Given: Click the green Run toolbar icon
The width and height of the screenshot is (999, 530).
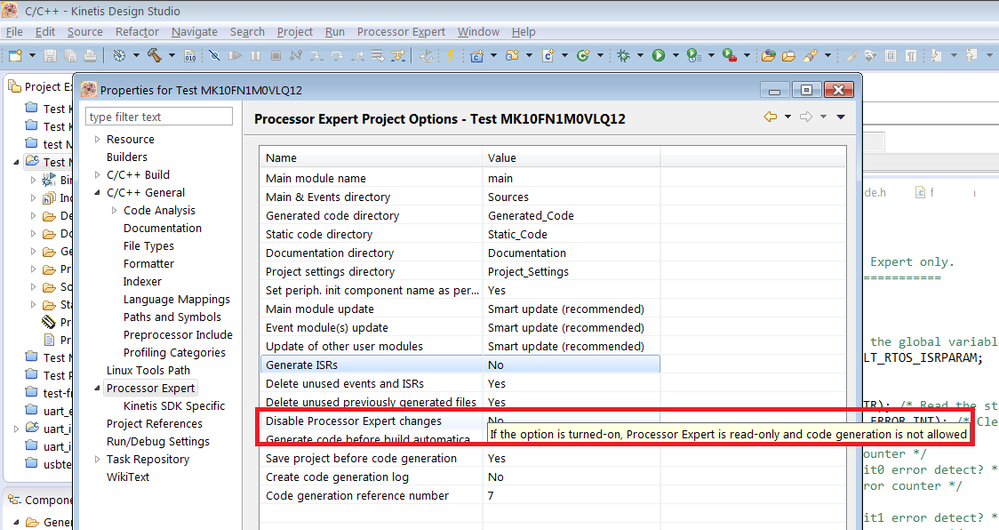Looking at the screenshot, I should [x=659, y=56].
